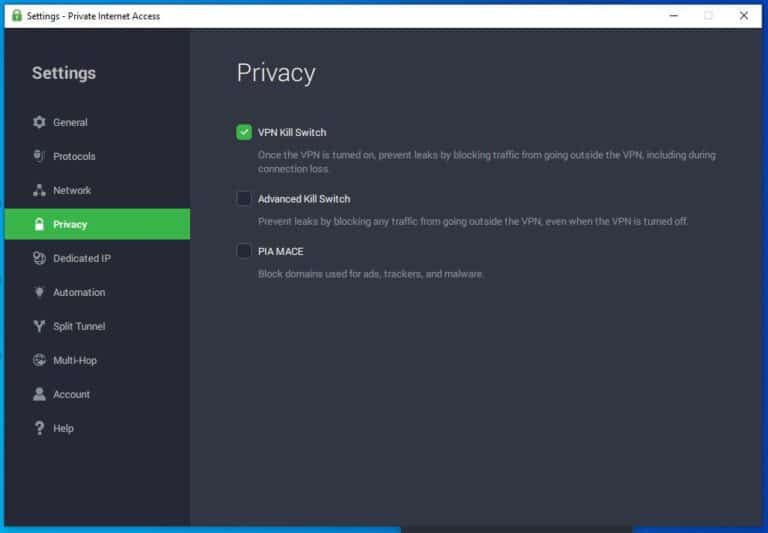The image size is (768, 533).
Task: Click the VPN Kill Switch label
Action: click(292, 132)
